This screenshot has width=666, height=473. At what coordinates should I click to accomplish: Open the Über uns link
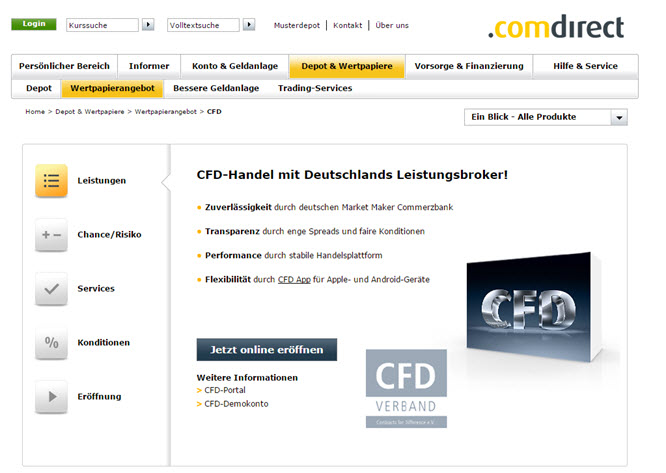pos(392,25)
